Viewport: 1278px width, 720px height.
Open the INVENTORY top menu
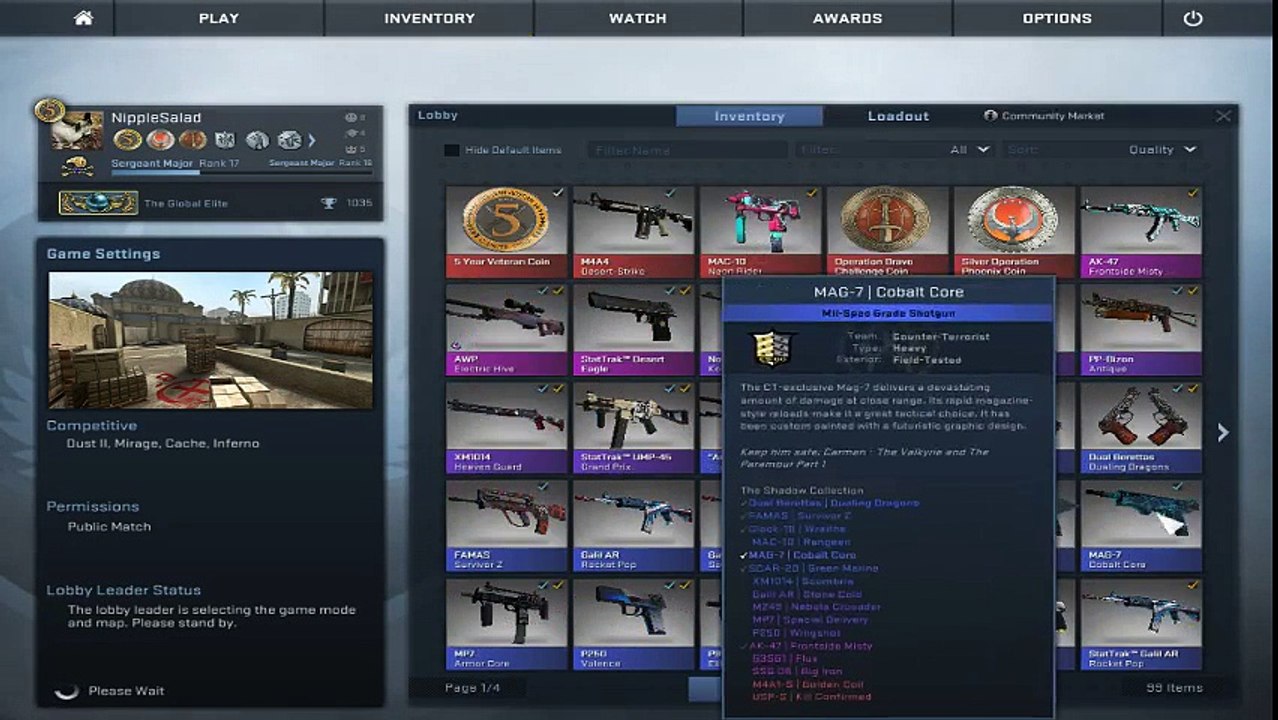coord(429,18)
